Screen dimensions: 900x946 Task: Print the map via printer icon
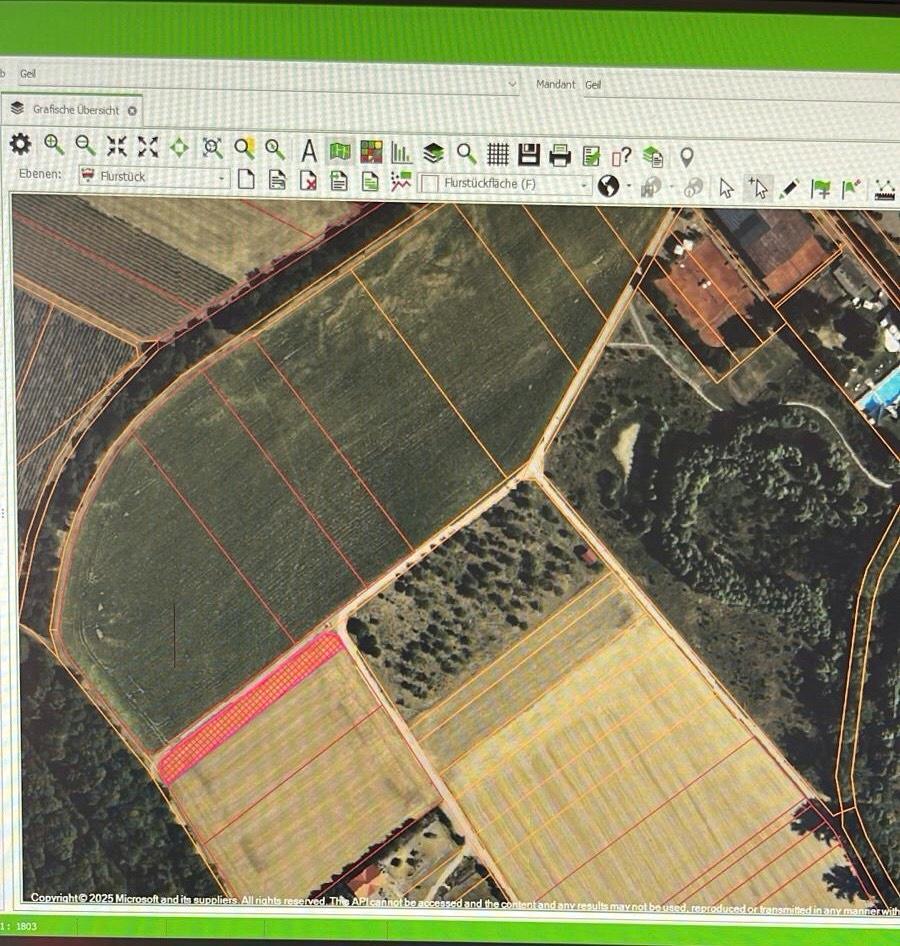point(560,155)
